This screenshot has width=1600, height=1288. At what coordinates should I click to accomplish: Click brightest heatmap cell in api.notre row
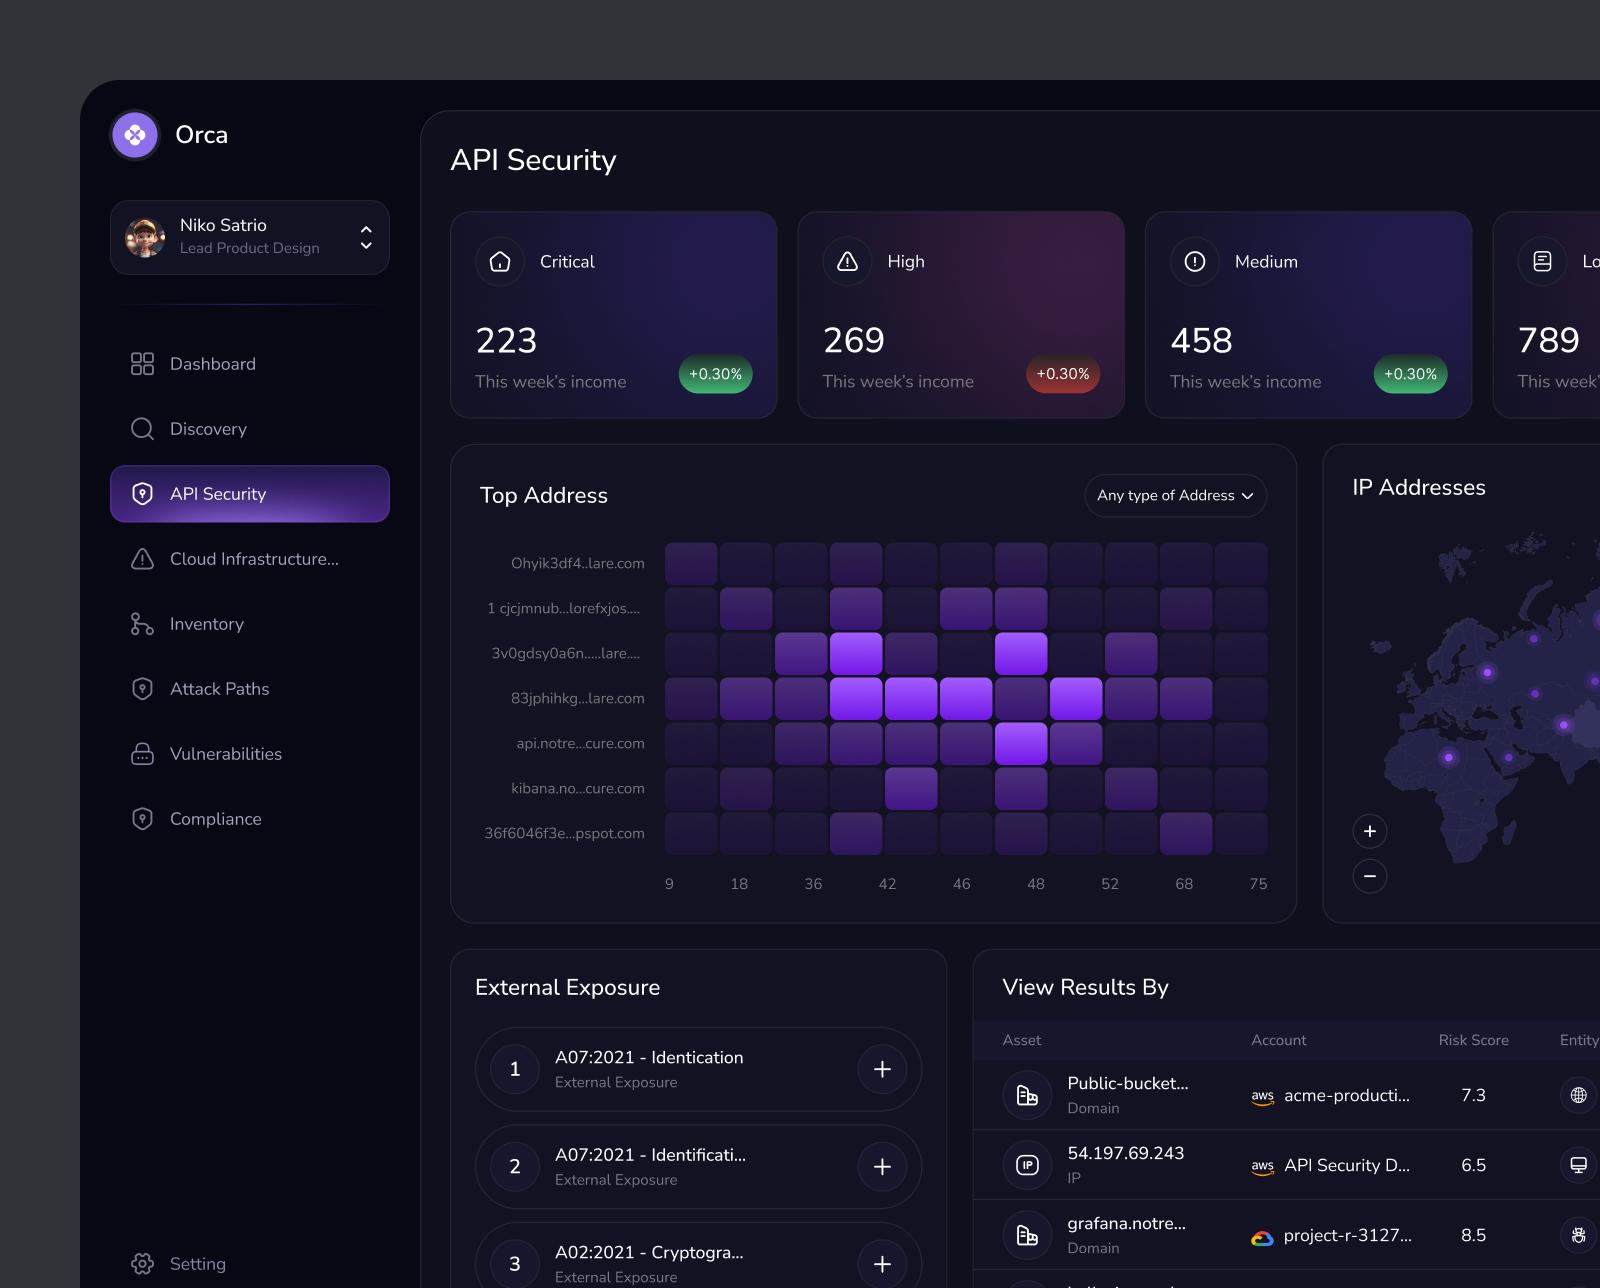click(1021, 744)
